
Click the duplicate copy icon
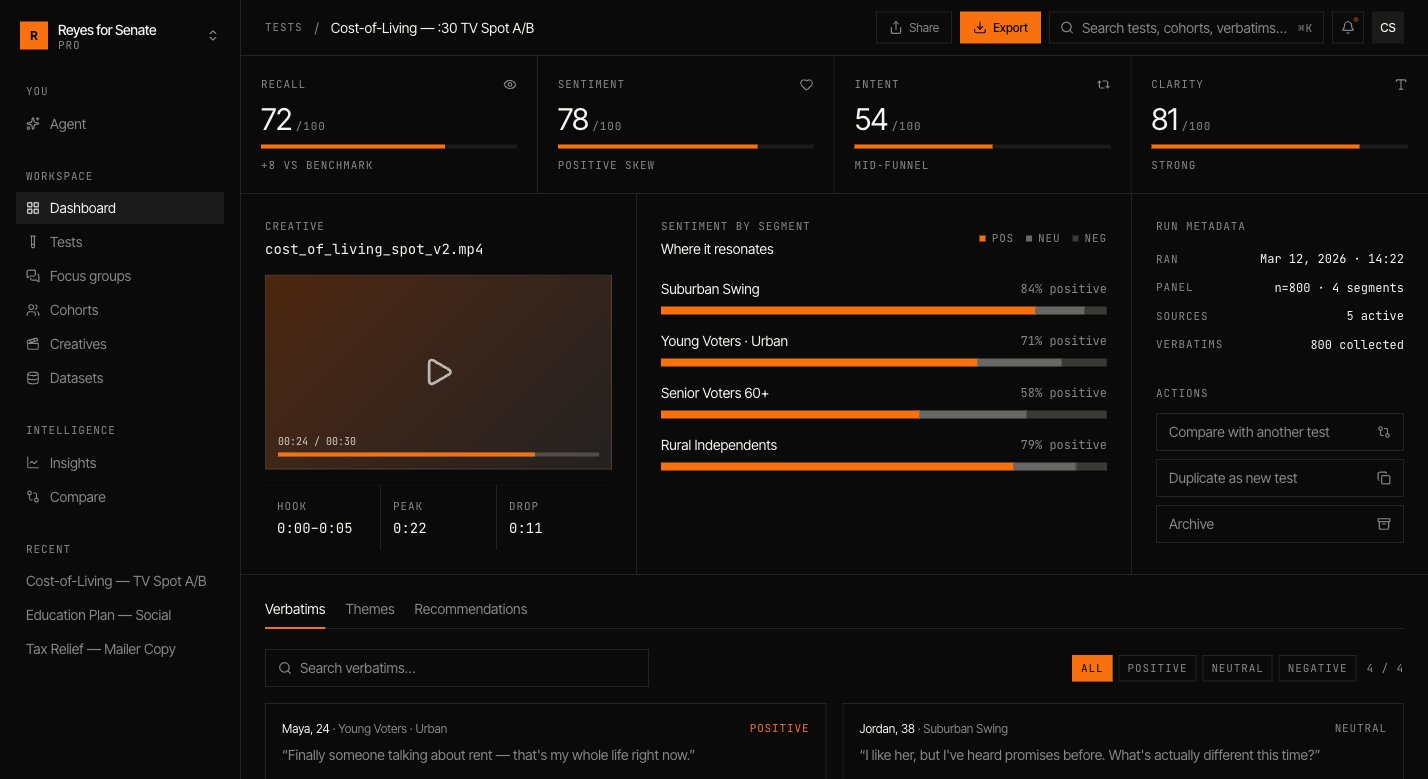[x=1384, y=478]
